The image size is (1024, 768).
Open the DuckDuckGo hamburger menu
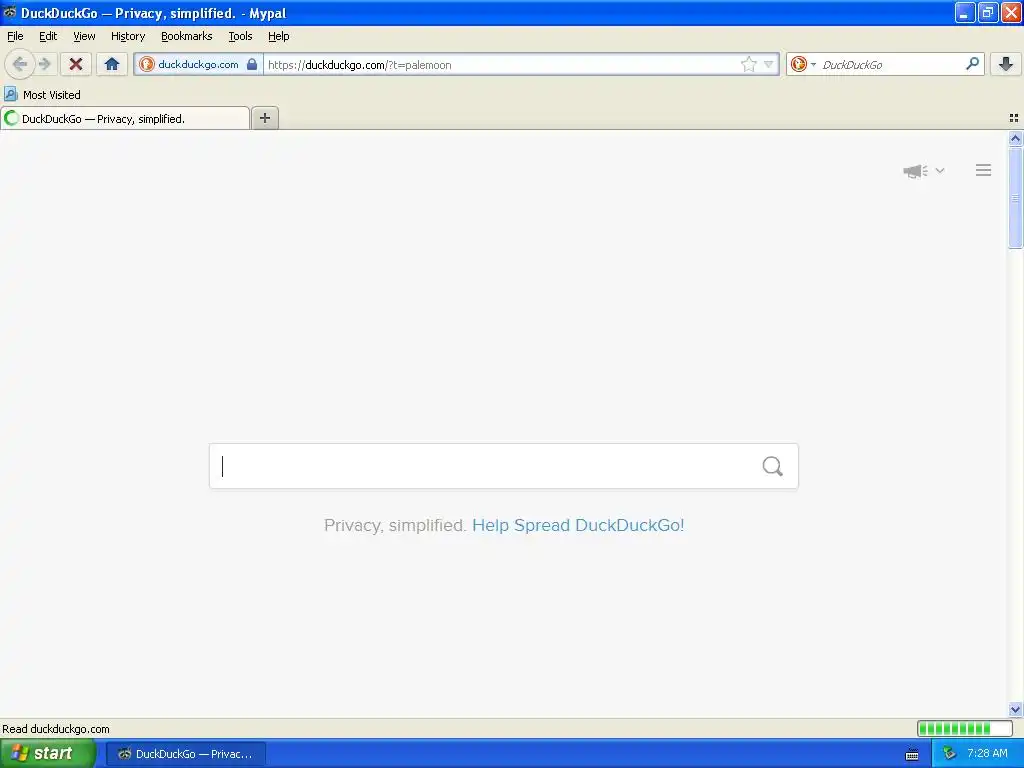click(984, 170)
